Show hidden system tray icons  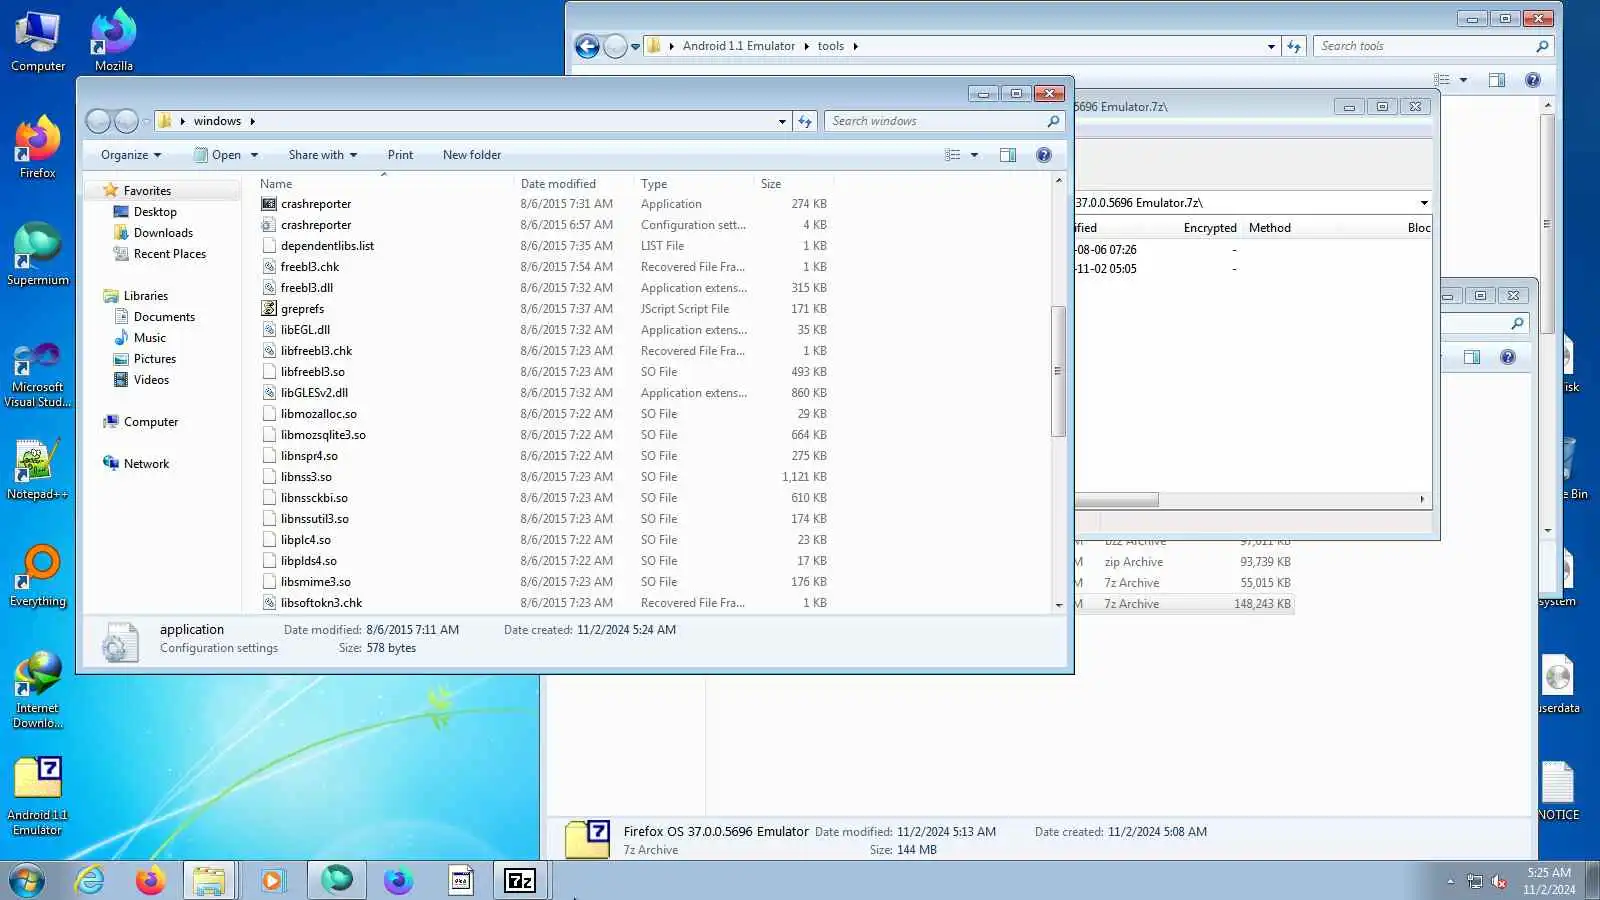click(1450, 881)
